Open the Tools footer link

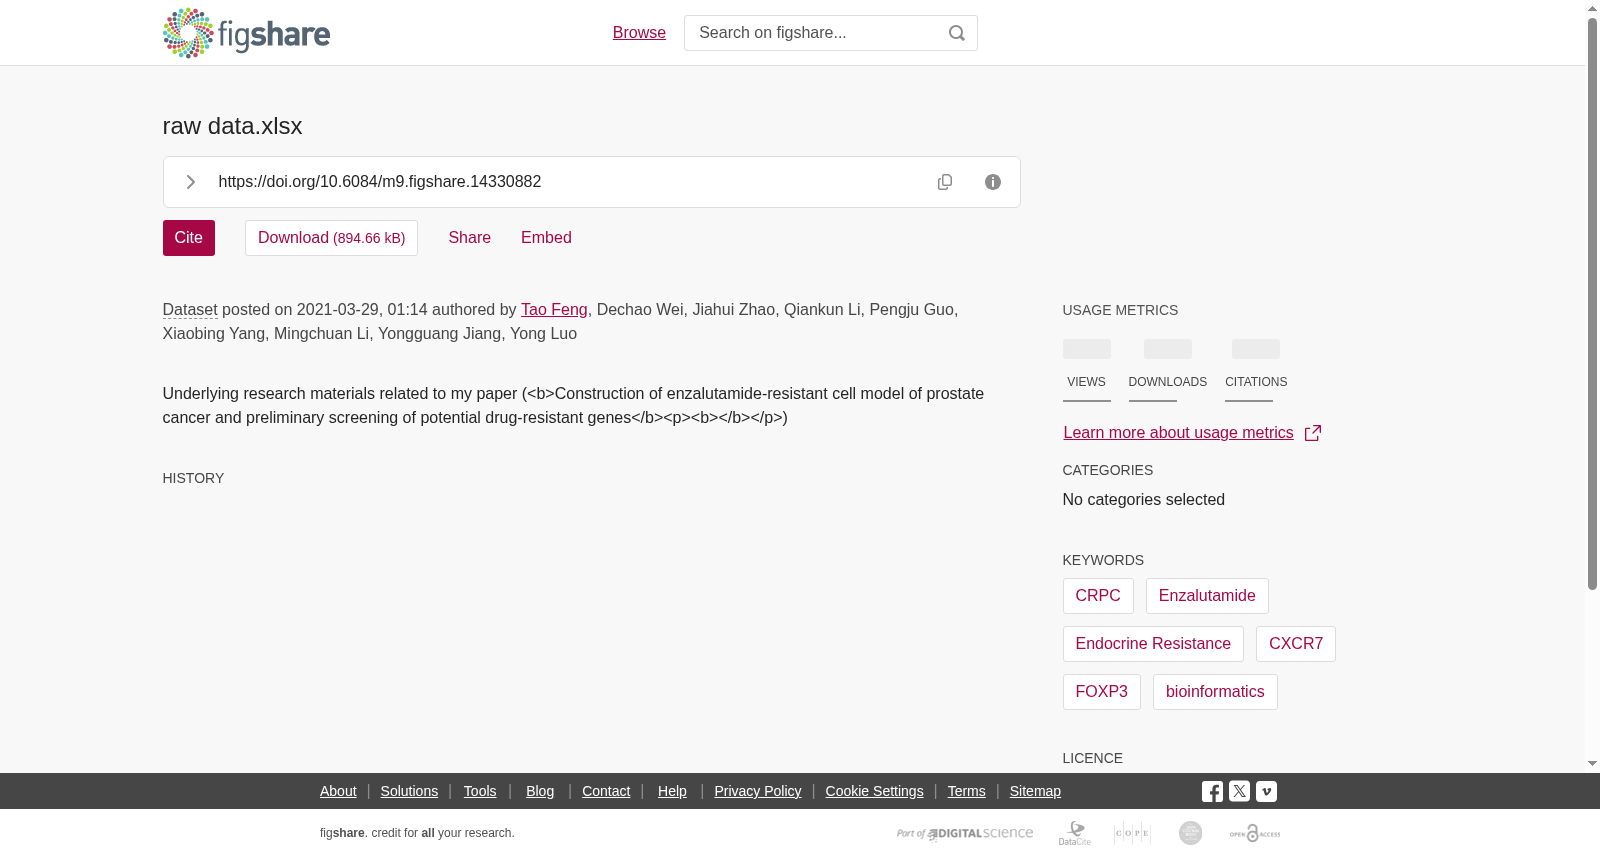480,791
